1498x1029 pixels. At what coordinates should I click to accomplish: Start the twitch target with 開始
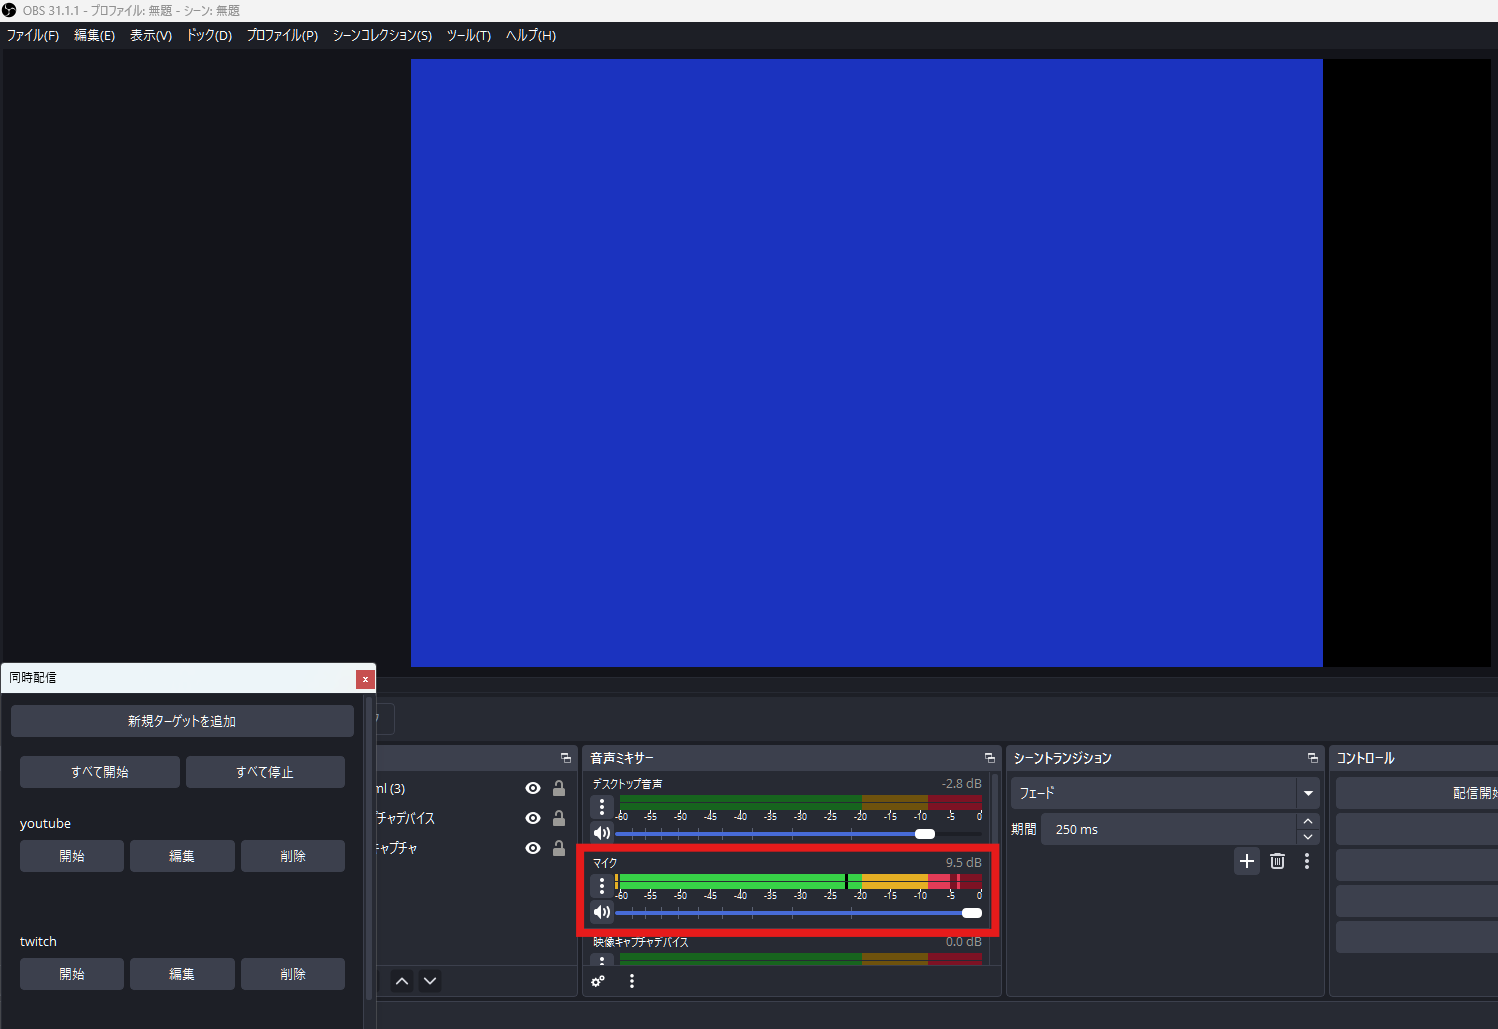tap(72, 974)
